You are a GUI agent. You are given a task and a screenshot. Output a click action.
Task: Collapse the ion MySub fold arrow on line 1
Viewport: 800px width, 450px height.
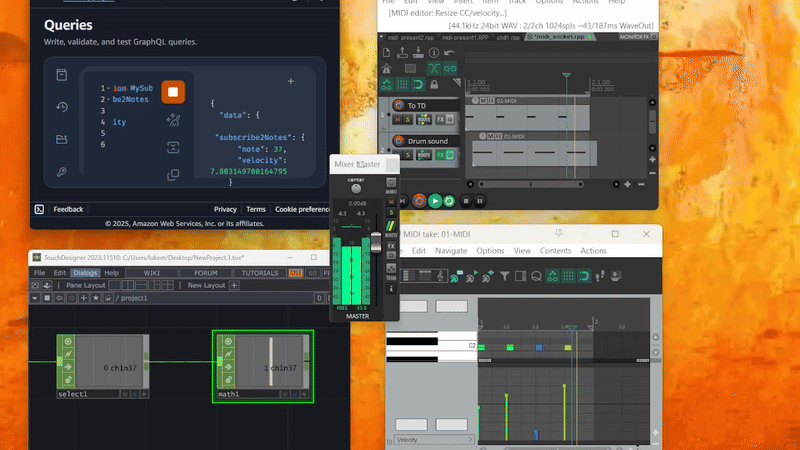[108, 88]
